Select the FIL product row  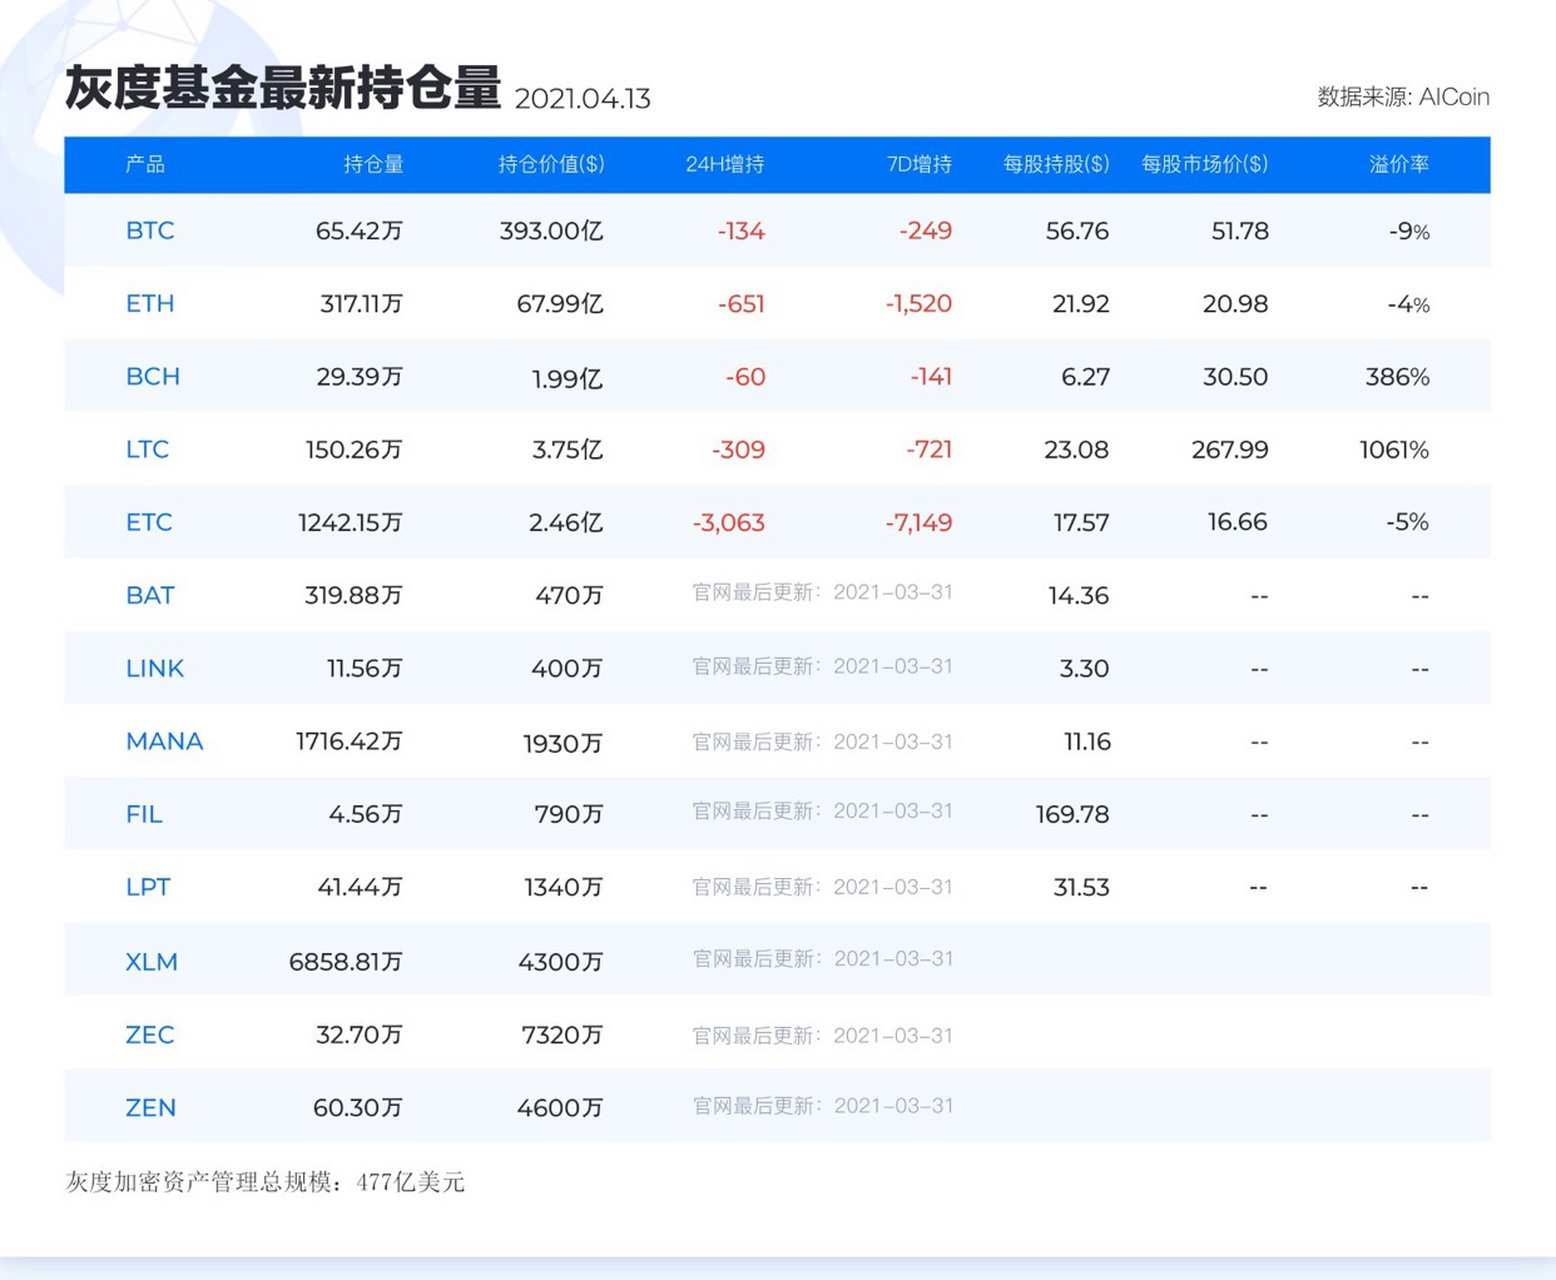[x=143, y=814]
